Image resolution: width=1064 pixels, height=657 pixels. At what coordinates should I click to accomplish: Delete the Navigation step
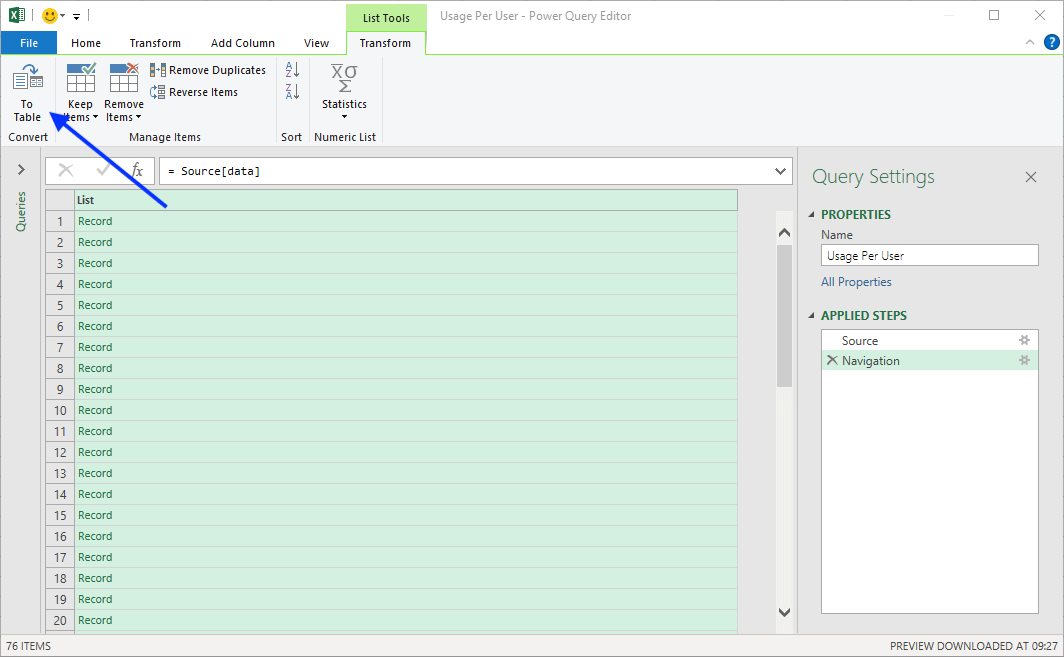tap(832, 360)
